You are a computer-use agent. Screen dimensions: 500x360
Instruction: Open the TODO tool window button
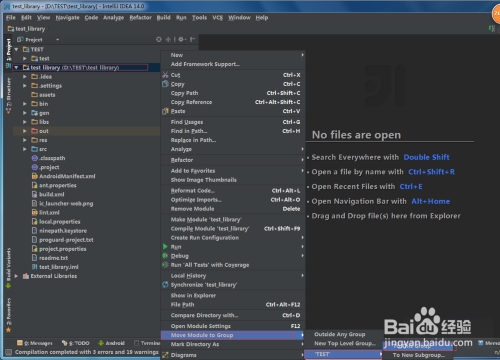[76, 343]
